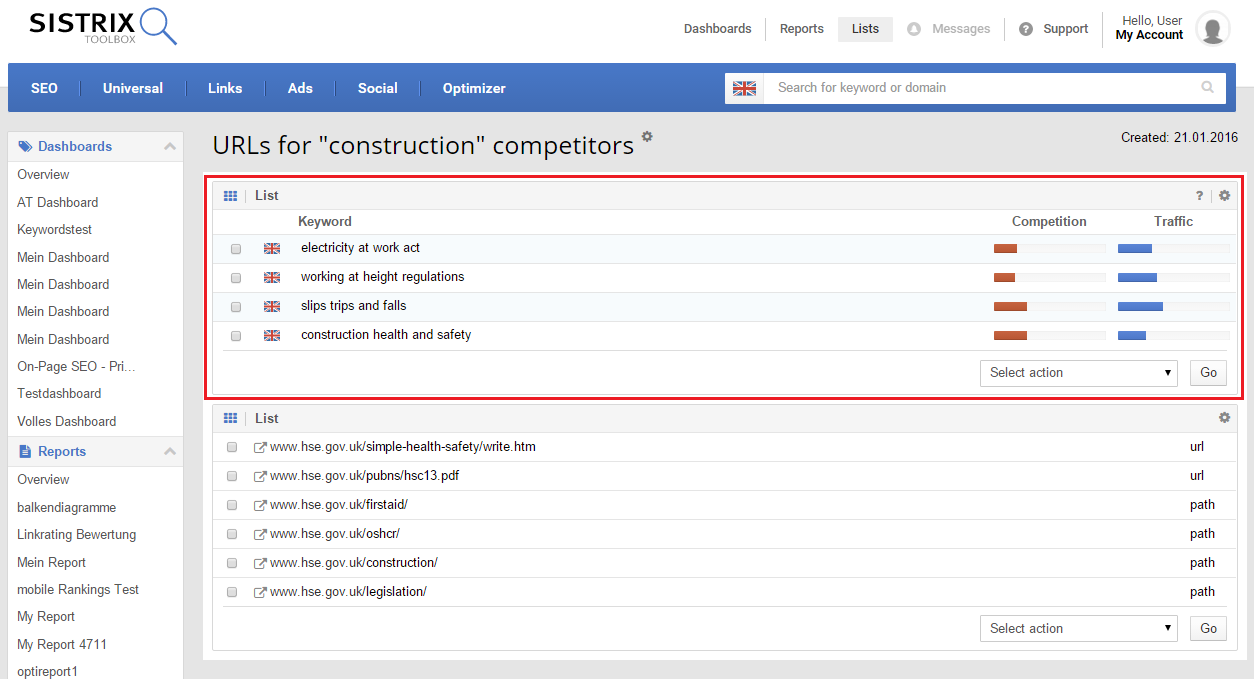Click UK flag for slips trips and falls
This screenshot has height=679, width=1254.
pyautogui.click(x=272, y=306)
